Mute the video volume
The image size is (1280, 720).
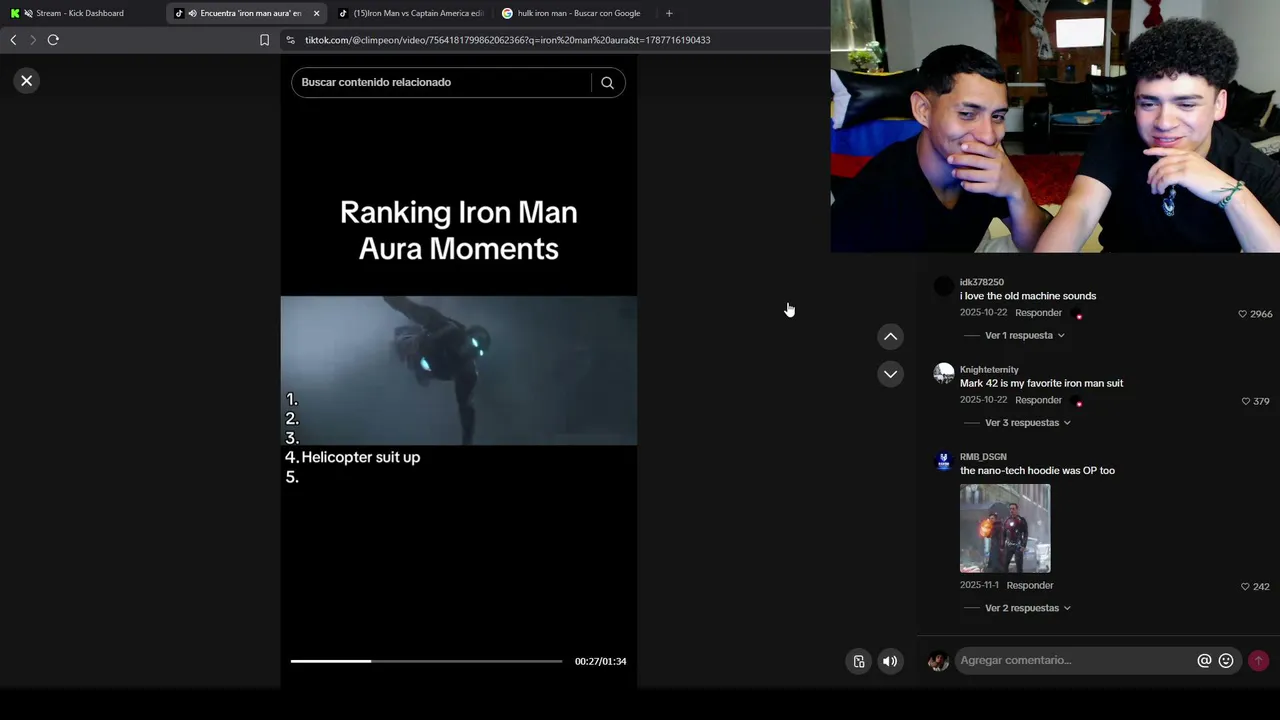click(x=890, y=661)
